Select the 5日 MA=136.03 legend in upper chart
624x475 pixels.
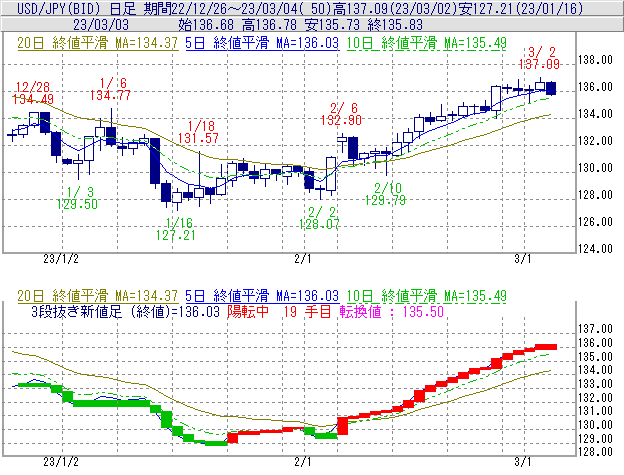(x=262, y=43)
